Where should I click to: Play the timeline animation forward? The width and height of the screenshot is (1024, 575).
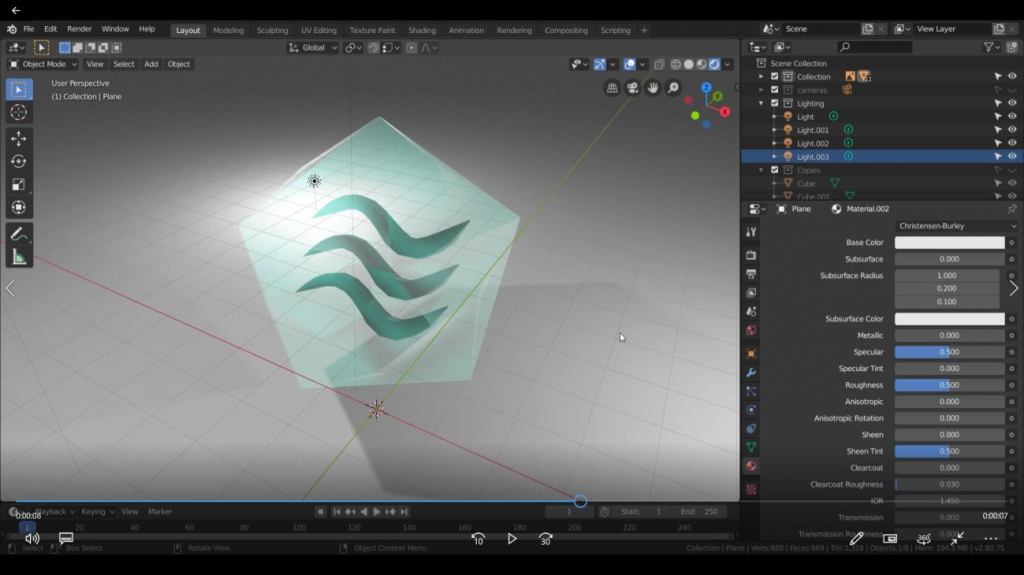coord(377,512)
